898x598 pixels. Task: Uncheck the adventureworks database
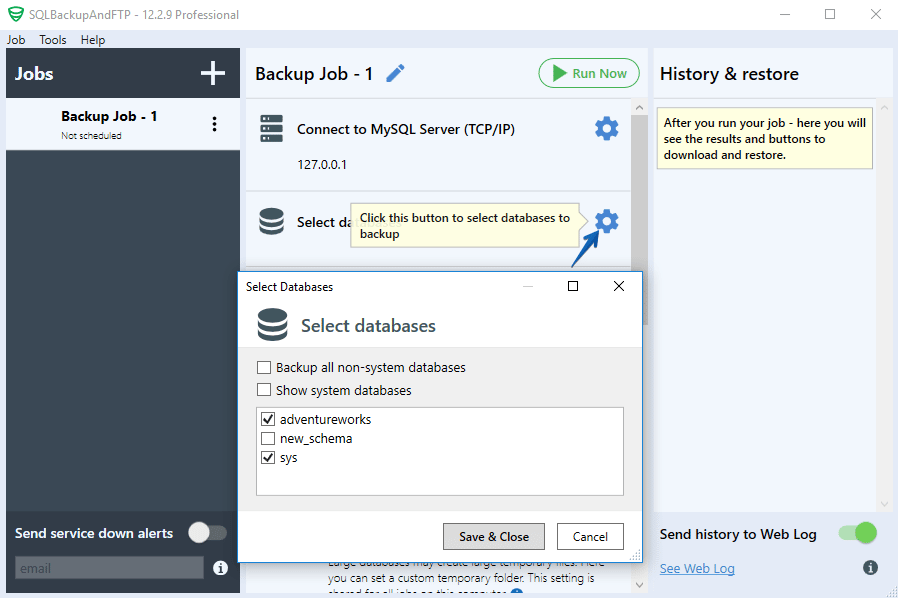point(268,419)
